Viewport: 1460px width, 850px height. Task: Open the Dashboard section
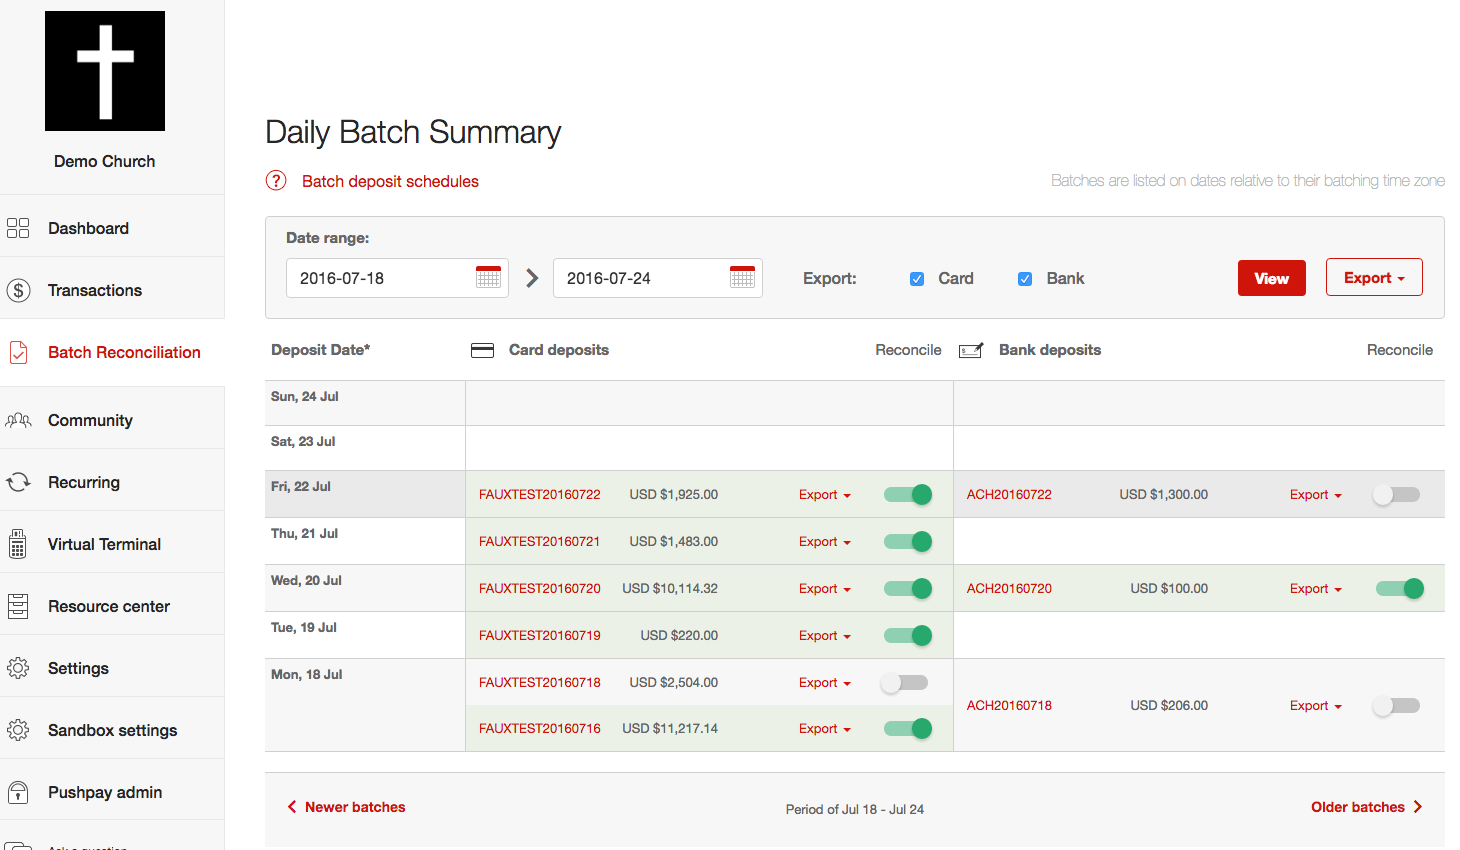coord(18,228)
